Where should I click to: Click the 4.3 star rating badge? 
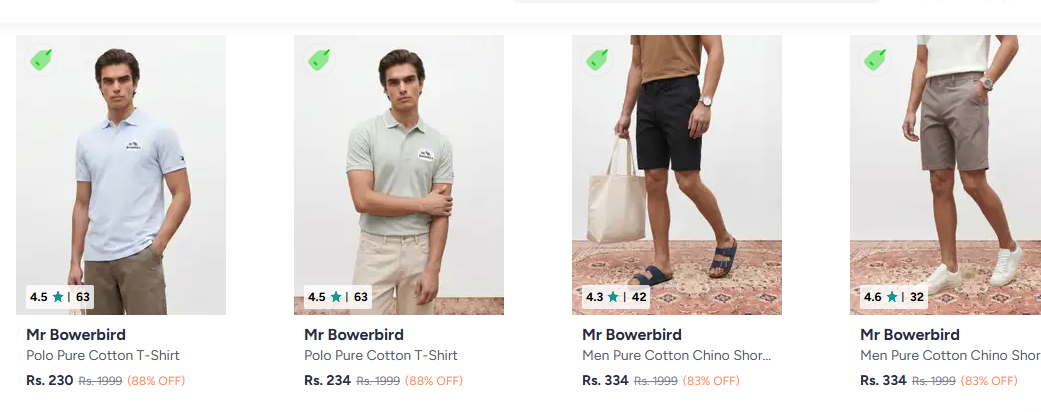click(x=615, y=297)
